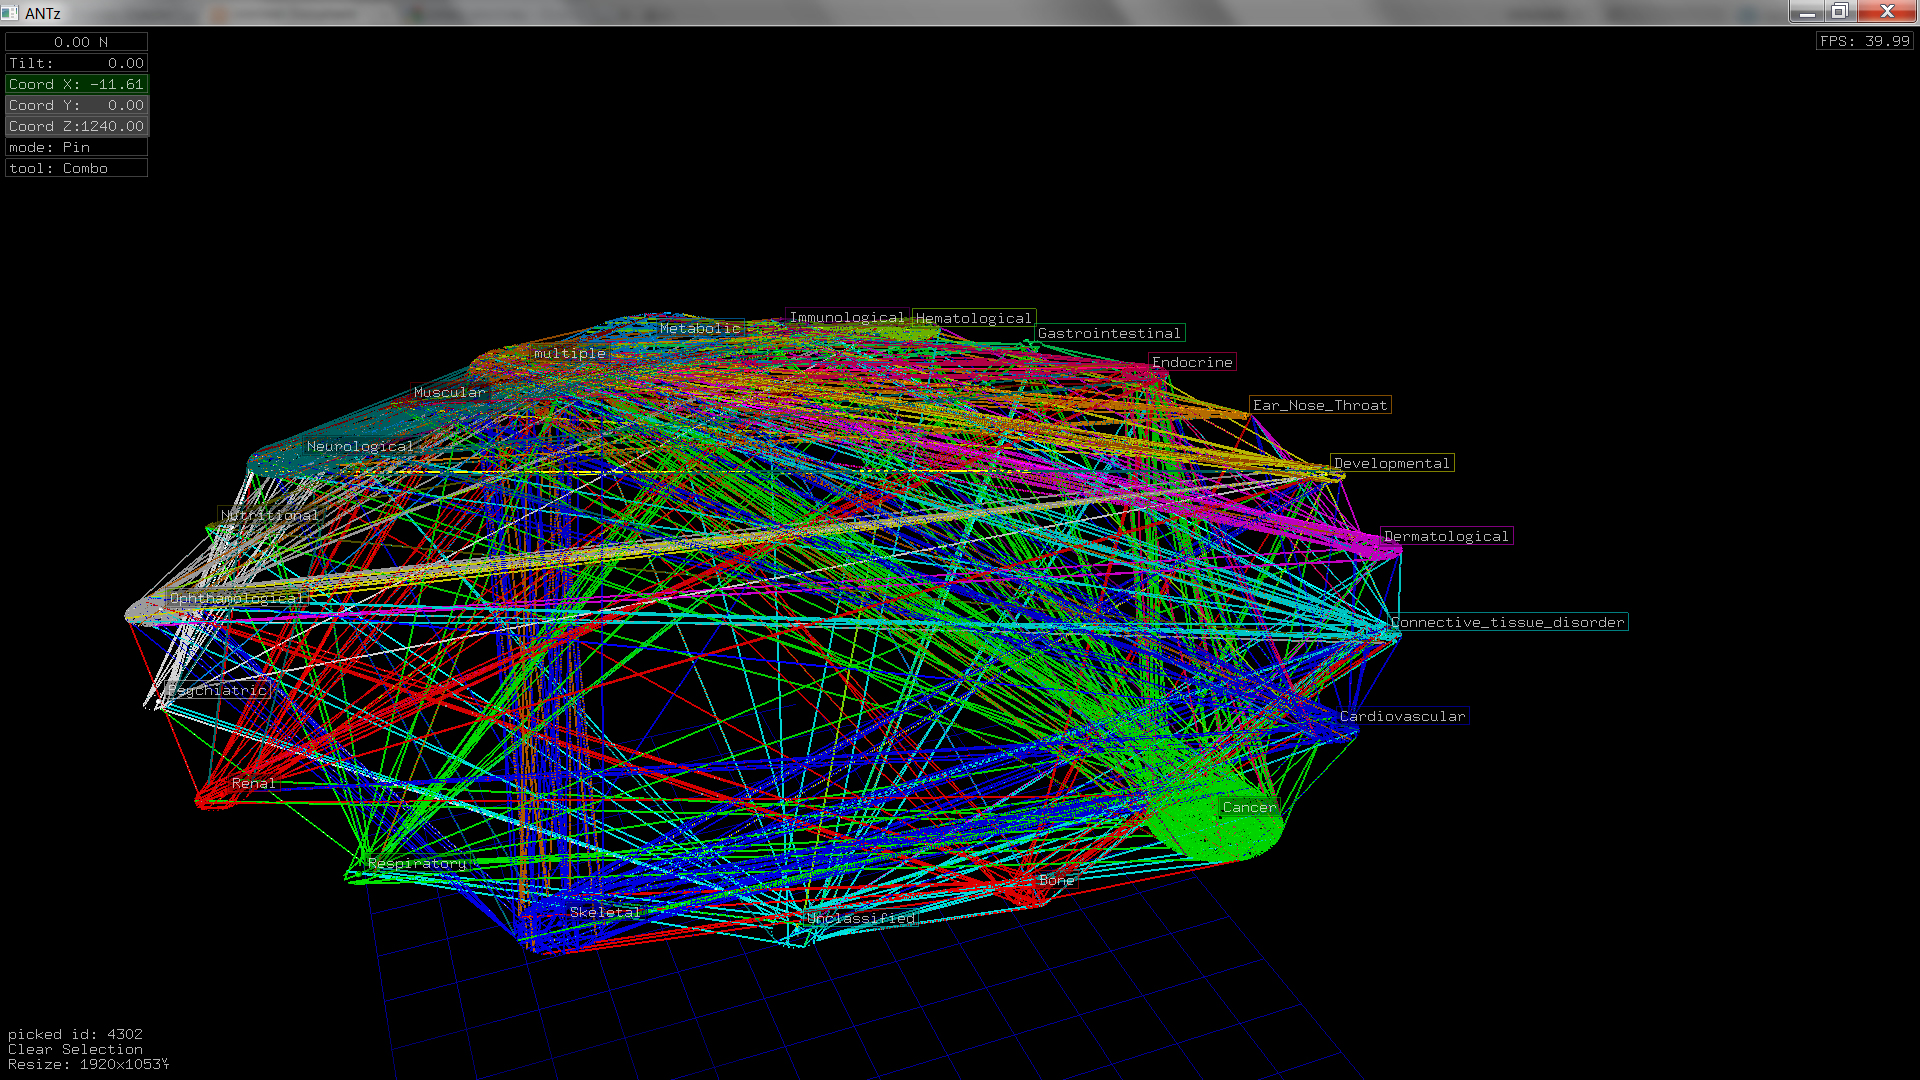The height and width of the screenshot is (1080, 1920).
Task: Click the mode: Pin indicator
Action: pyautogui.click(x=76, y=147)
